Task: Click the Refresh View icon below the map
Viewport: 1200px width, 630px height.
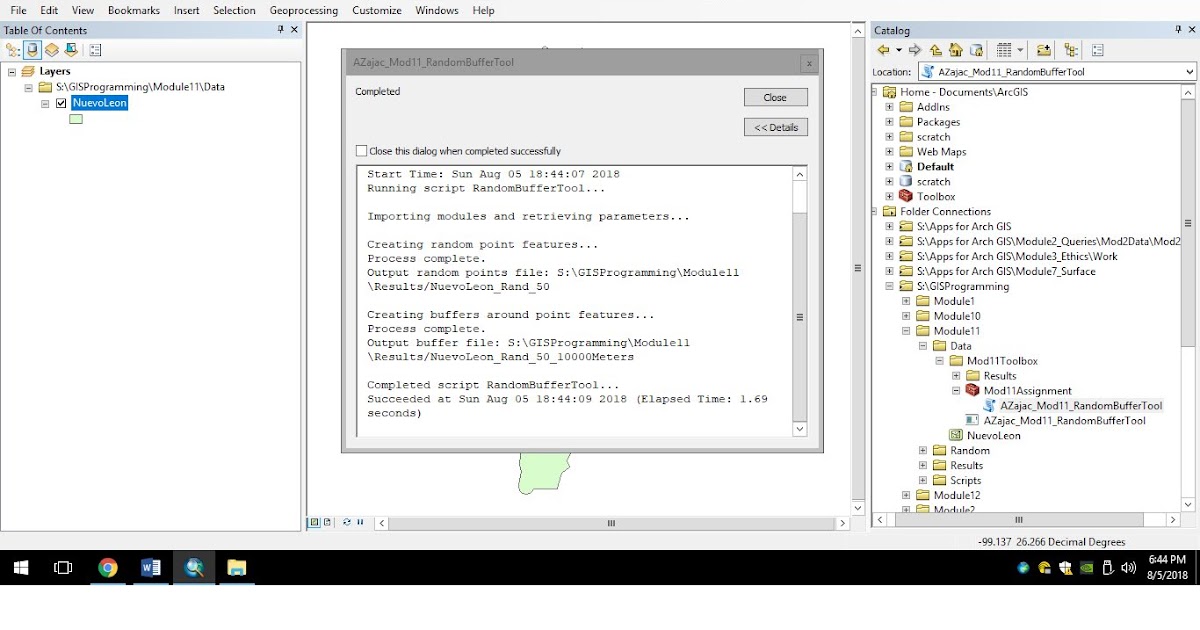Action: [347, 522]
